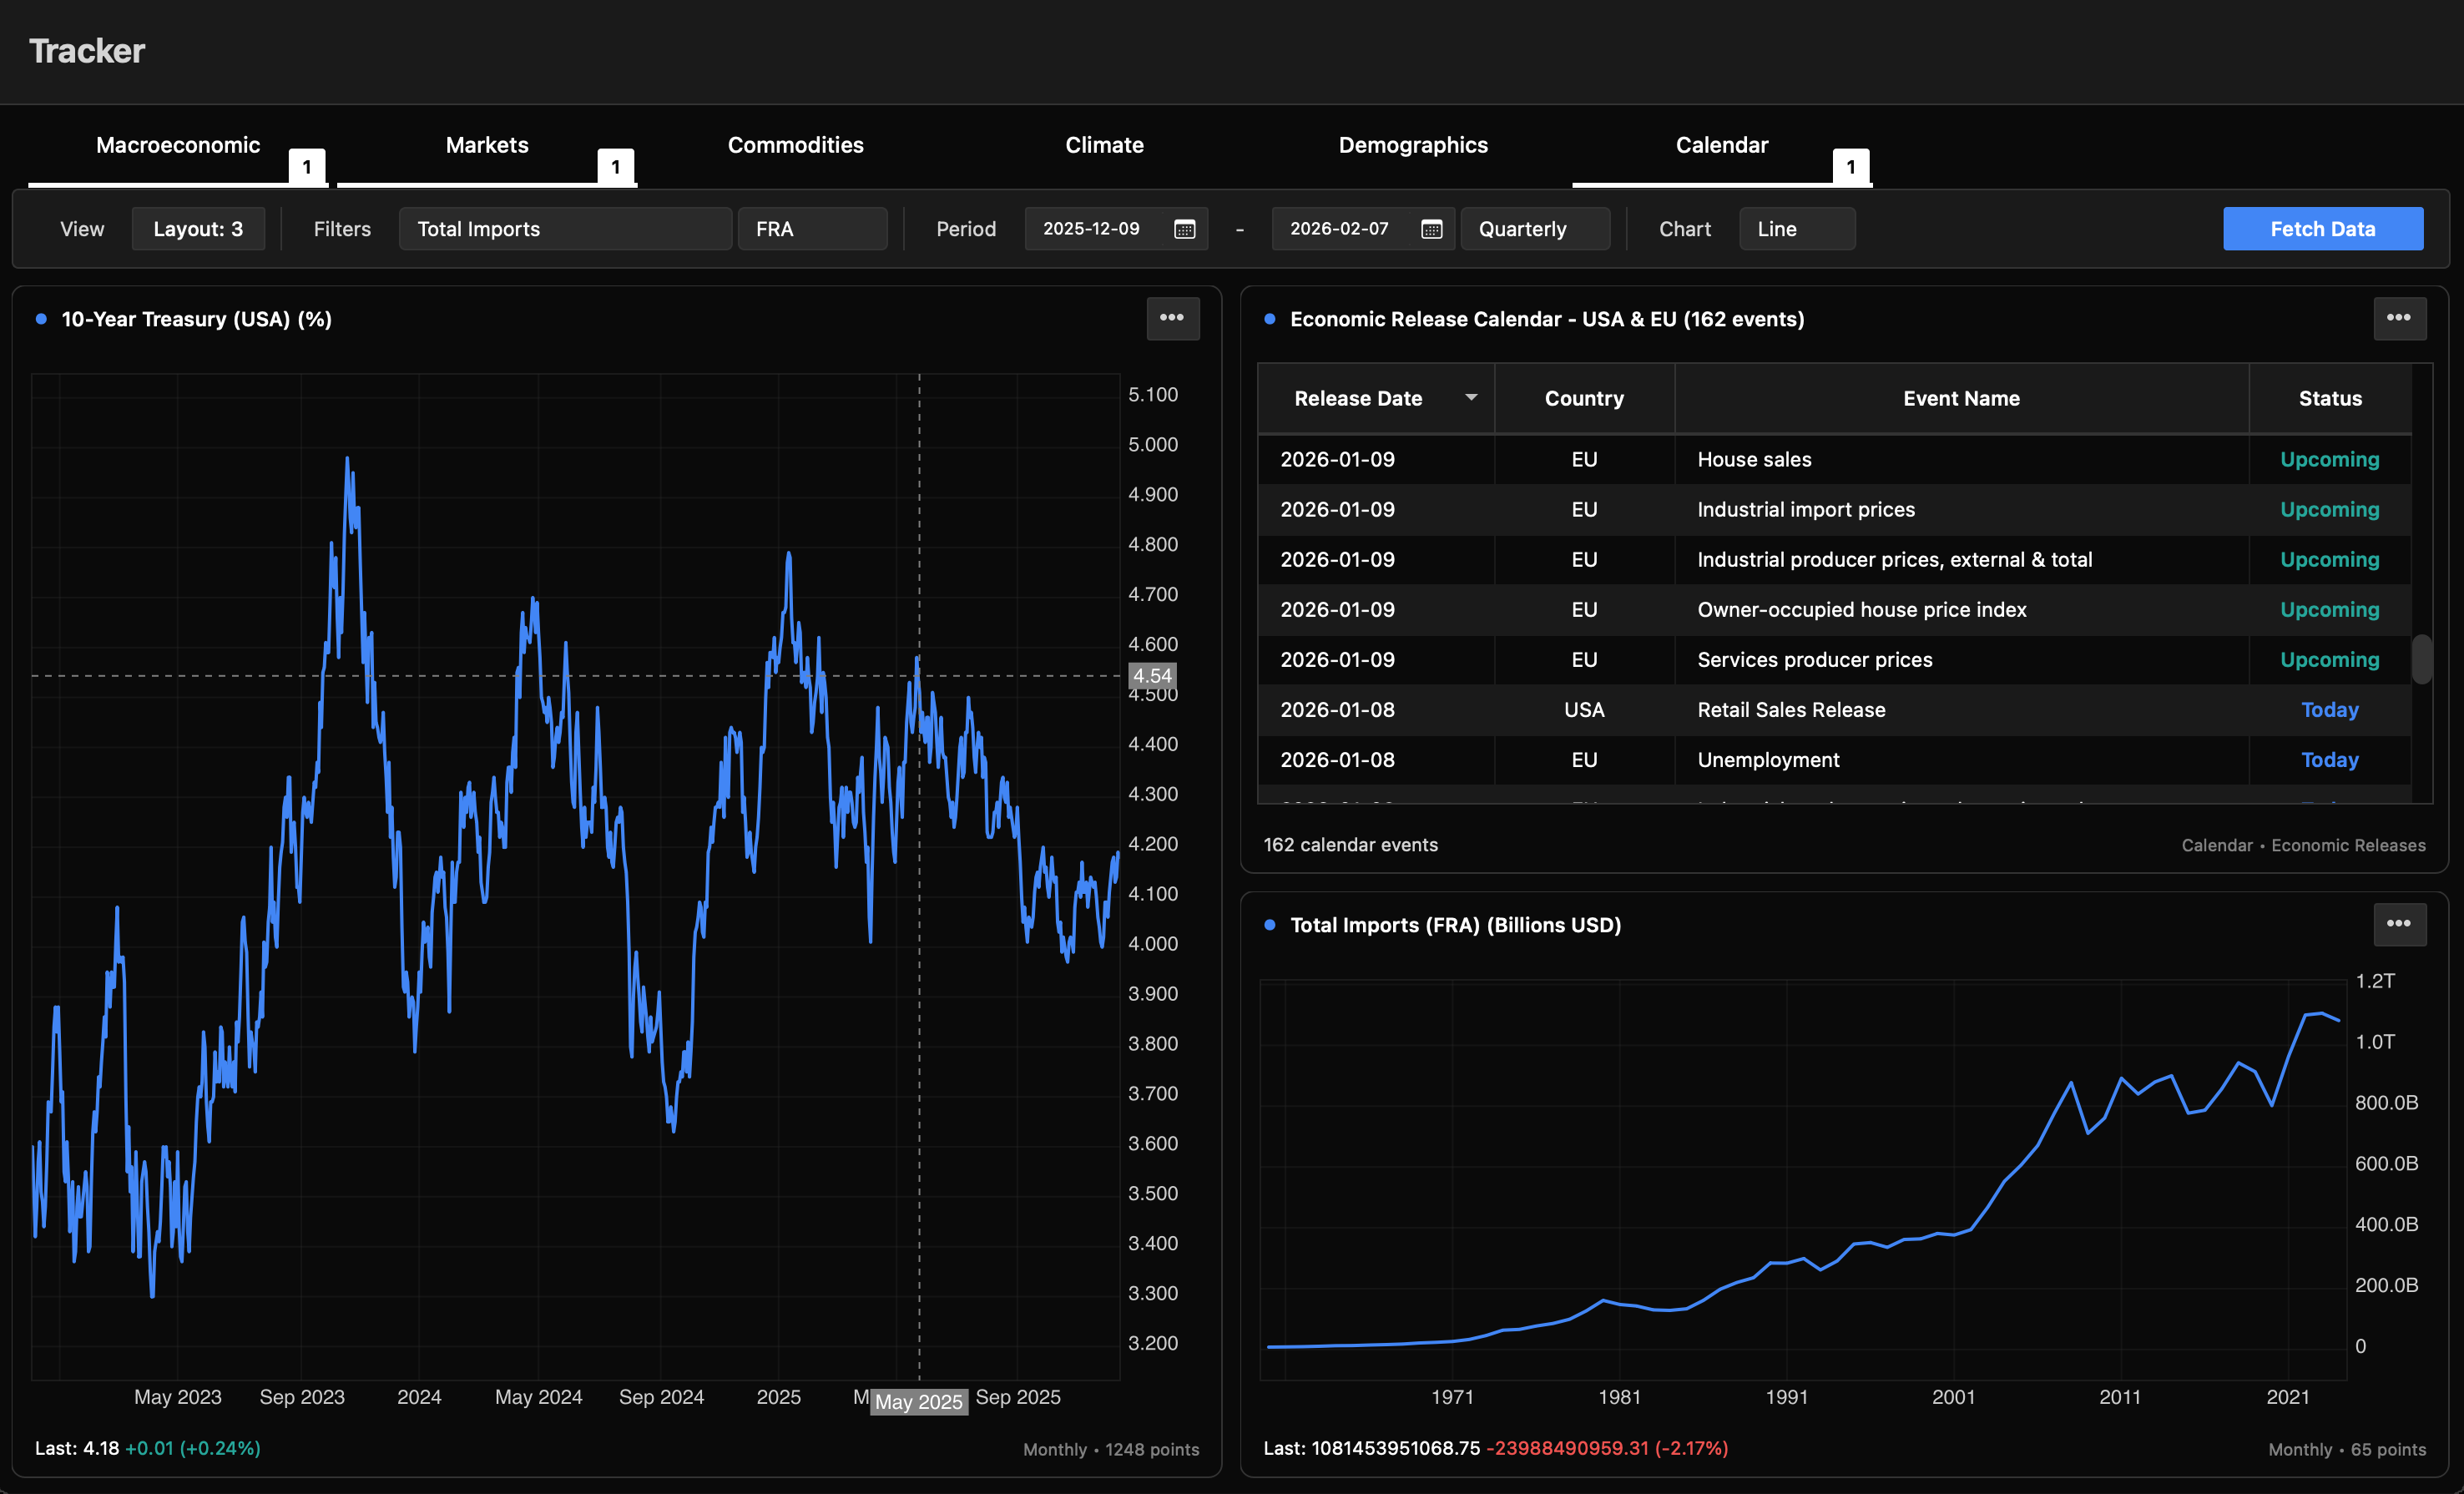Click the notification badge on the Markets tab

pyautogui.click(x=616, y=166)
